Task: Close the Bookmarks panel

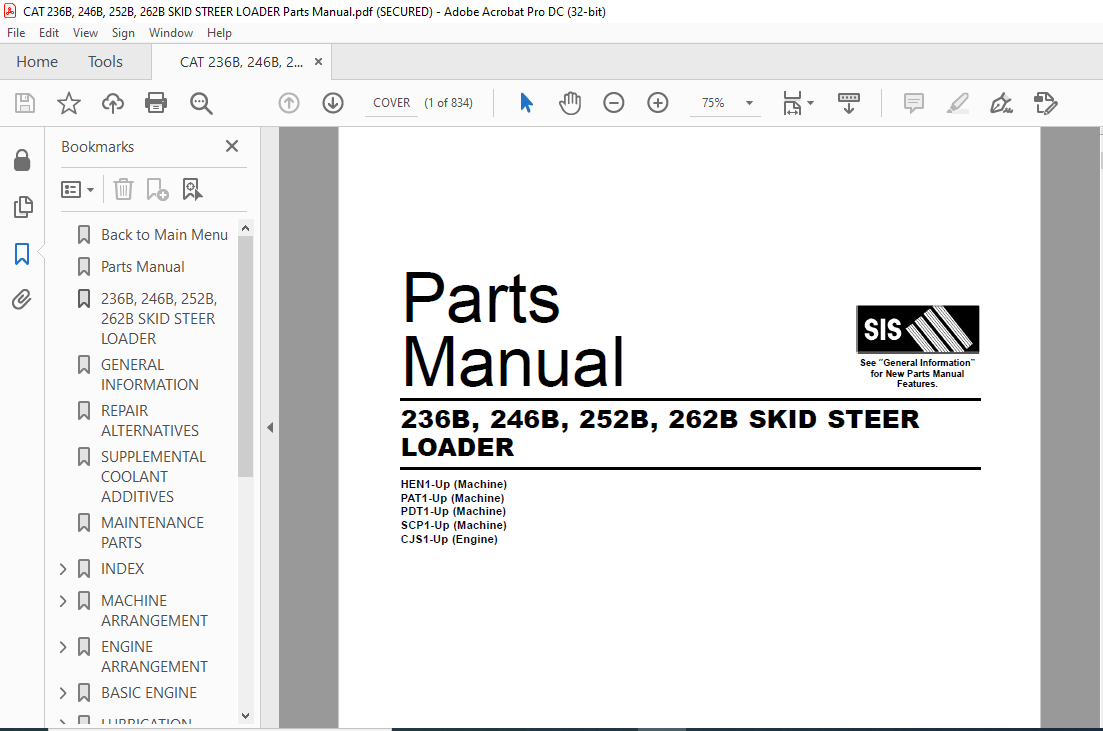Action: coord(231,146)
